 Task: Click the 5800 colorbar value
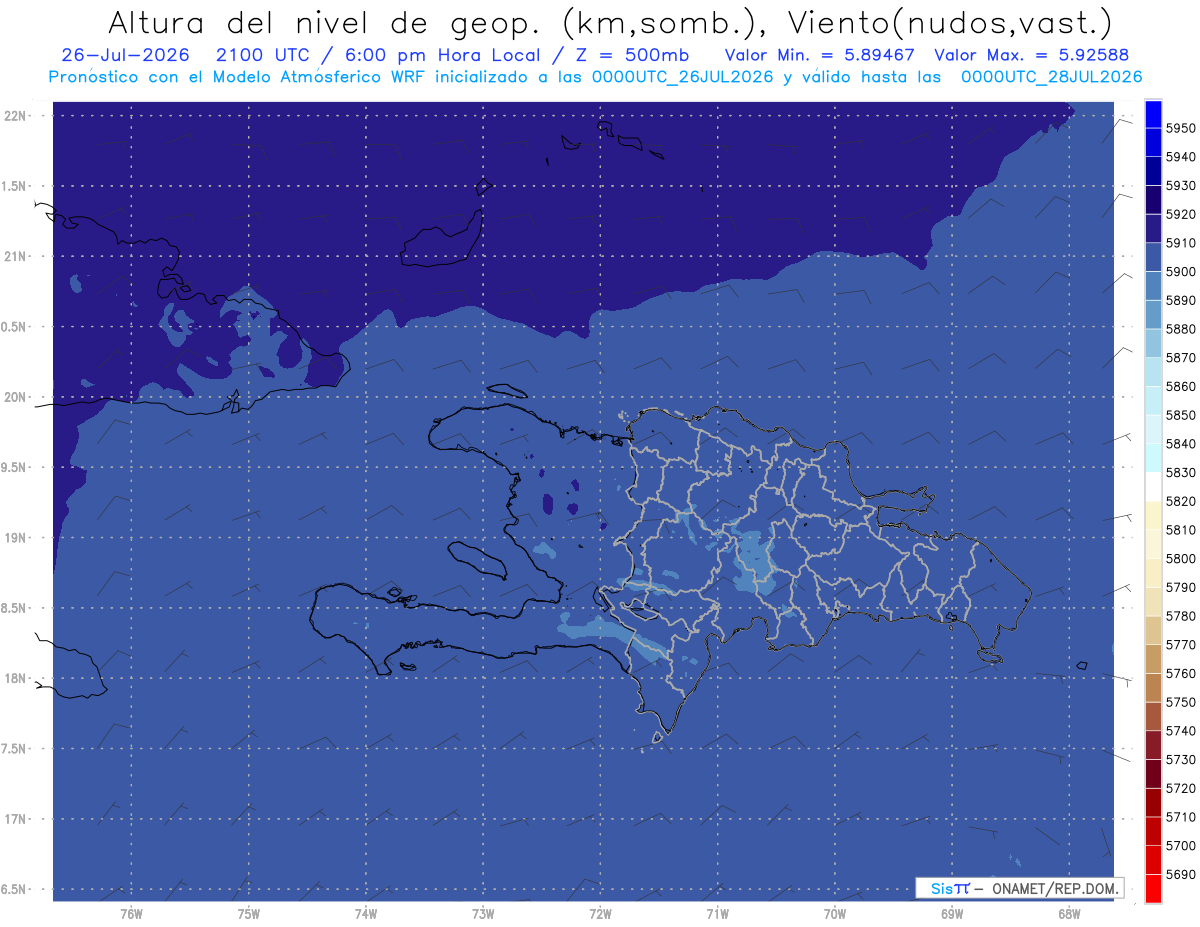pyautogui.click(x=1181, y=558)
